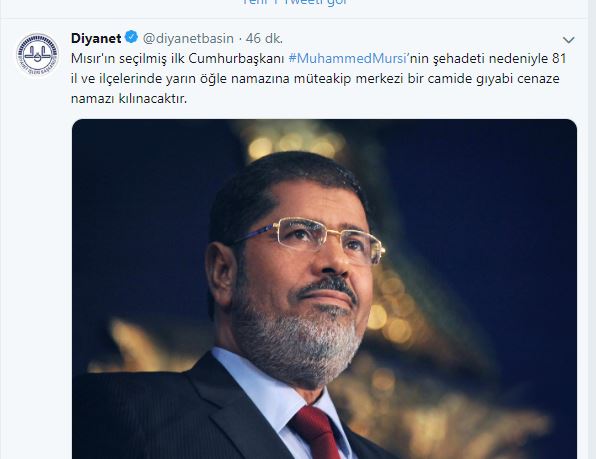596x459 pixels.
Task: Open the #MuhammedMursi hashtag link
Action: point(348,59)
